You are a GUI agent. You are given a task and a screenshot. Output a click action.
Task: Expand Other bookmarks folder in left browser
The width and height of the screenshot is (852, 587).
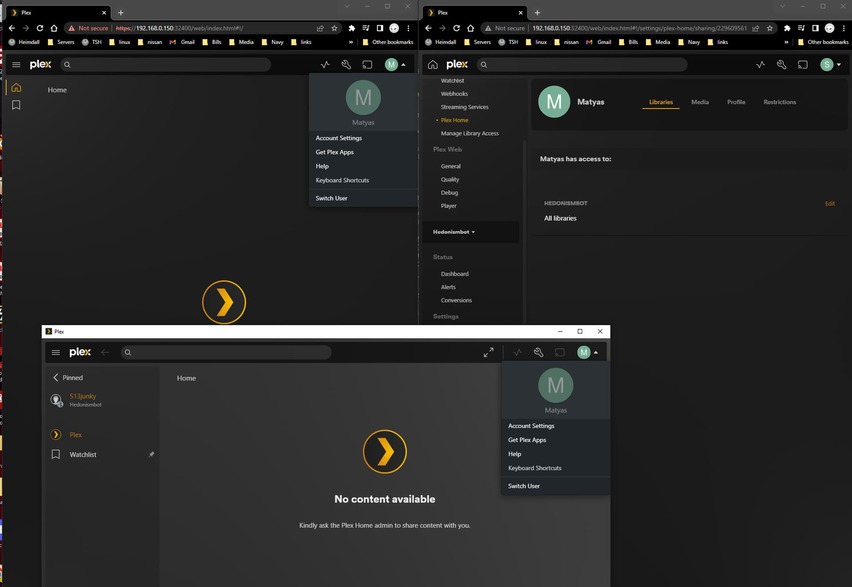387,42
